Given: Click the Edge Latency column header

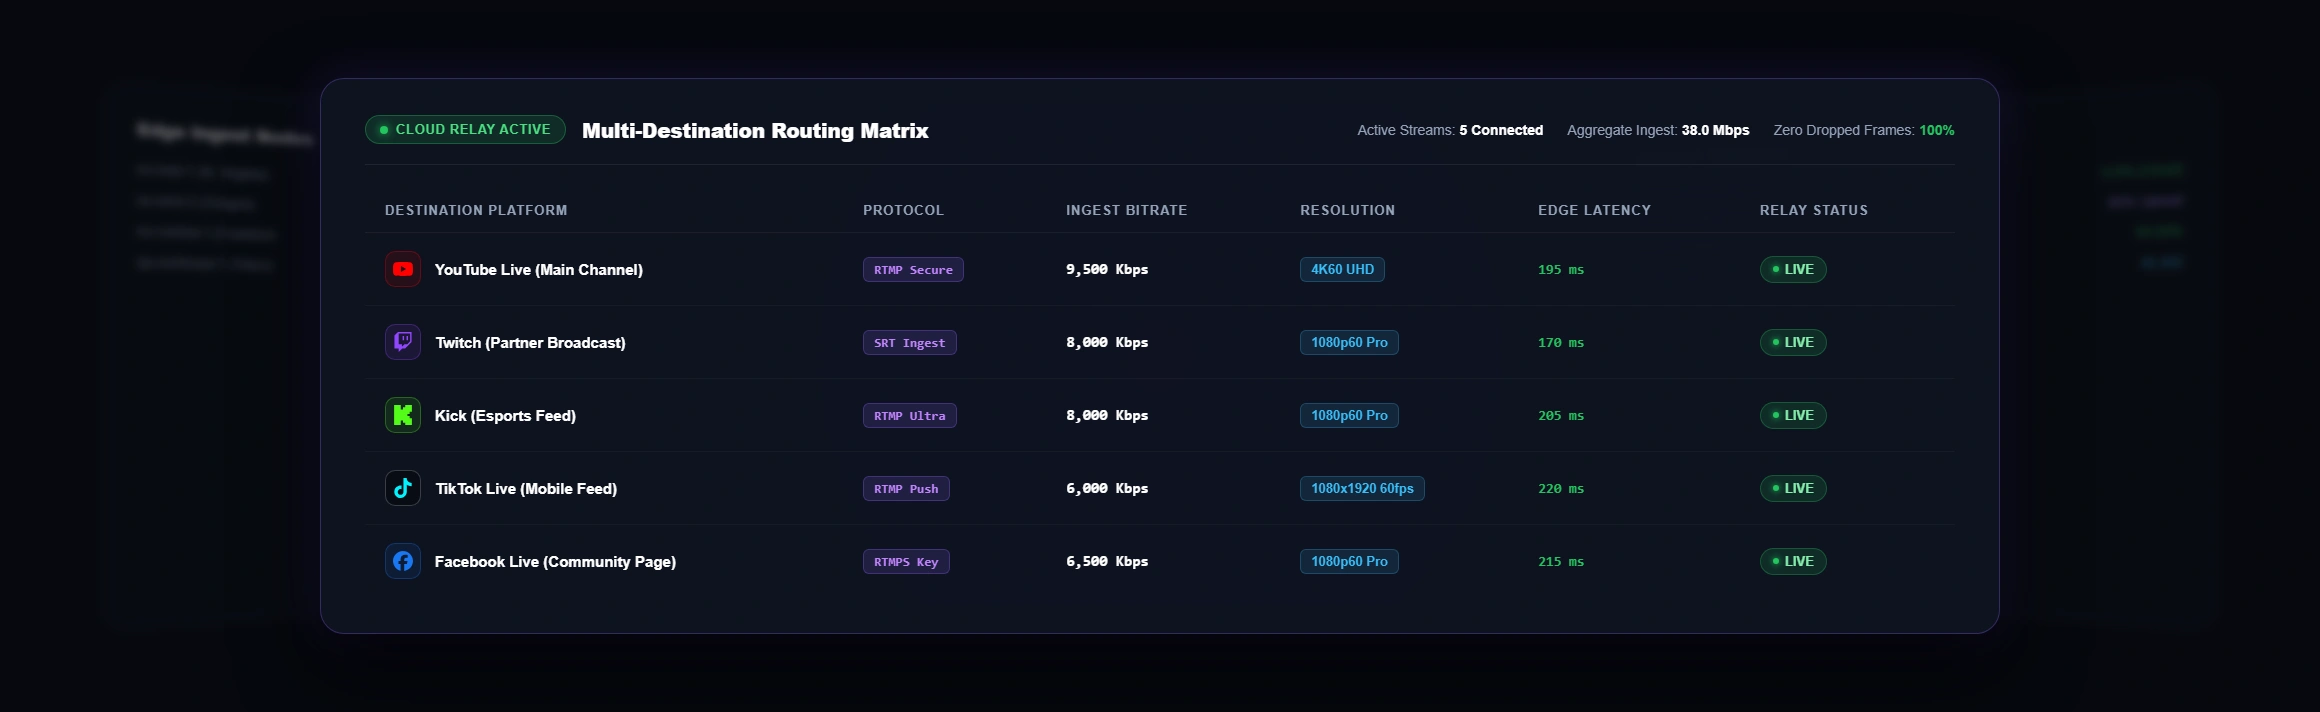Looking at the screenshot, I should pos(1594,210).
